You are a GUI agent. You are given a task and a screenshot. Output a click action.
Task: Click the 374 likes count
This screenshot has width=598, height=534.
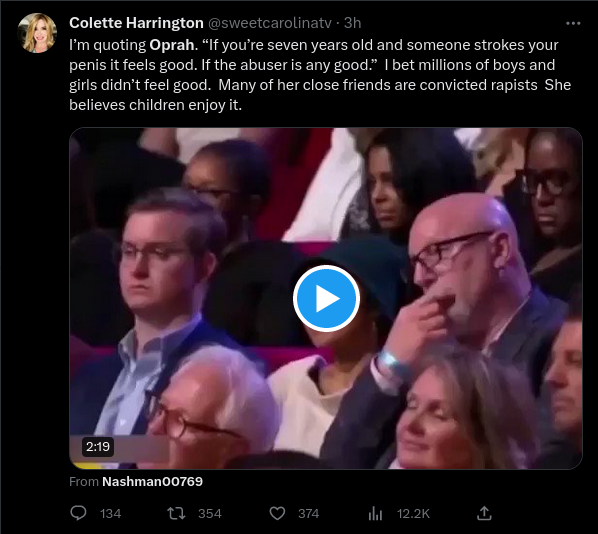[x=309, y=514]
